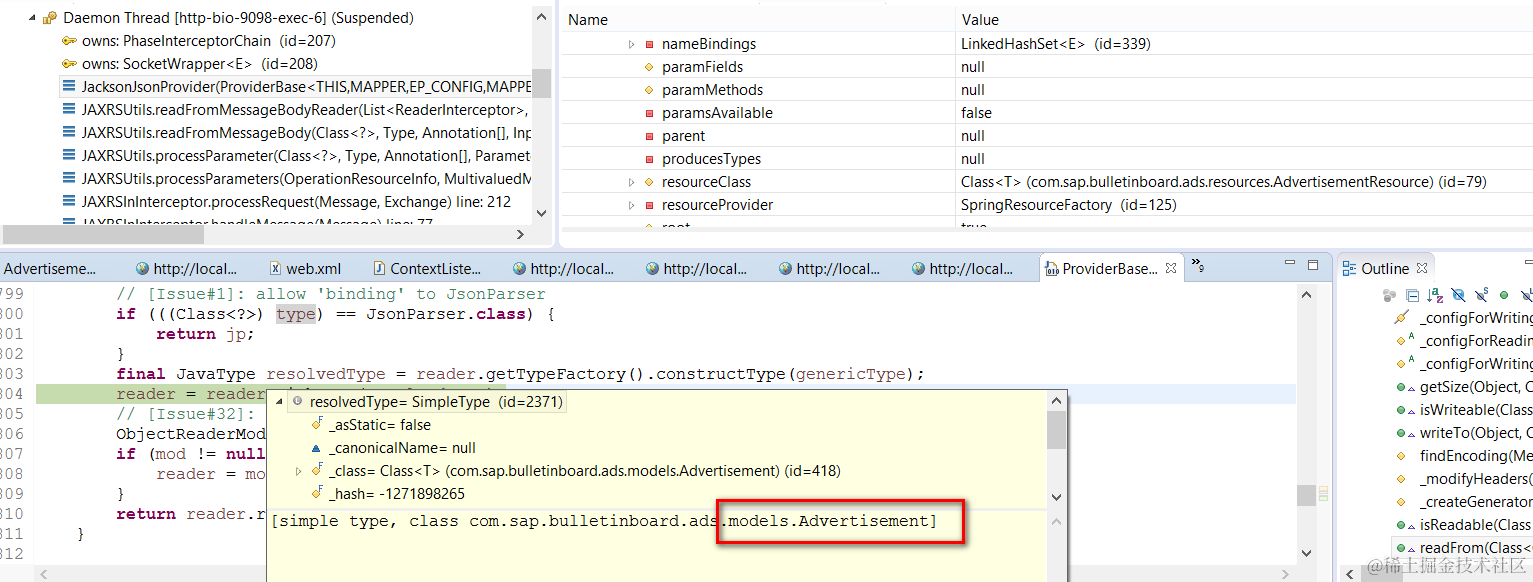Select JAXRSUtils.readFromMessageBodyReader stack frame
Screen dimensions: 1533x582
click(296, 110)
